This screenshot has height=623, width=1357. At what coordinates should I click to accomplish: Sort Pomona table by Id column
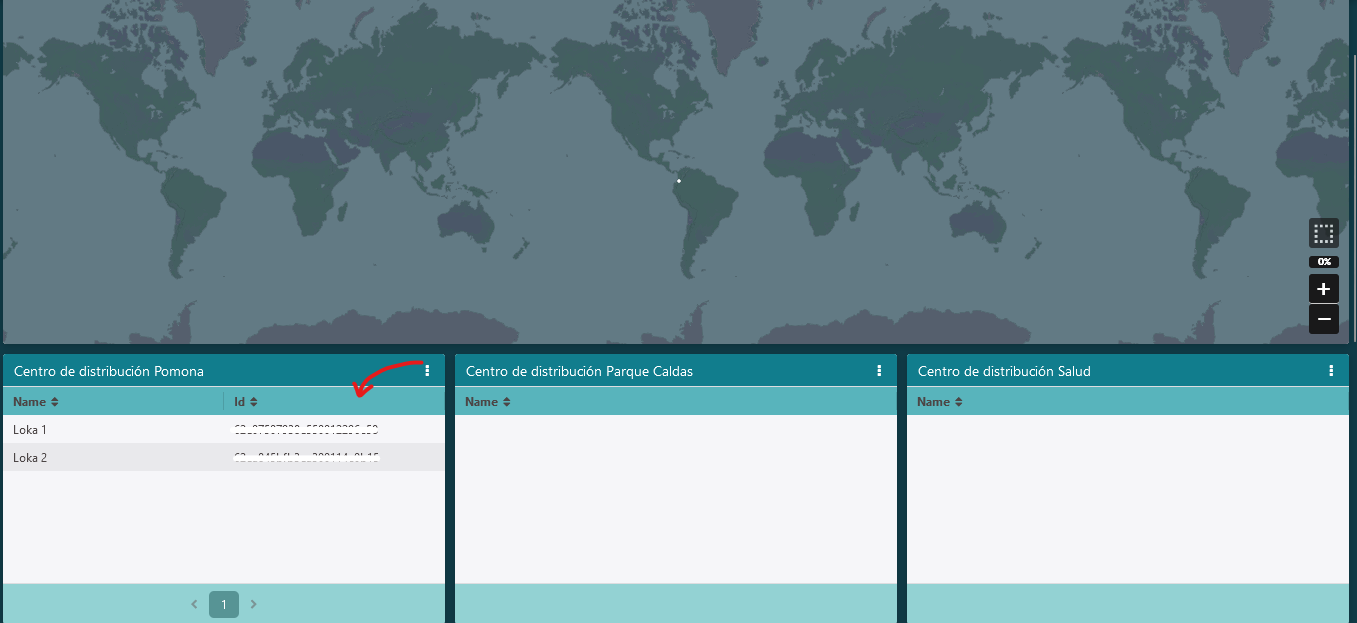(246, 402)
